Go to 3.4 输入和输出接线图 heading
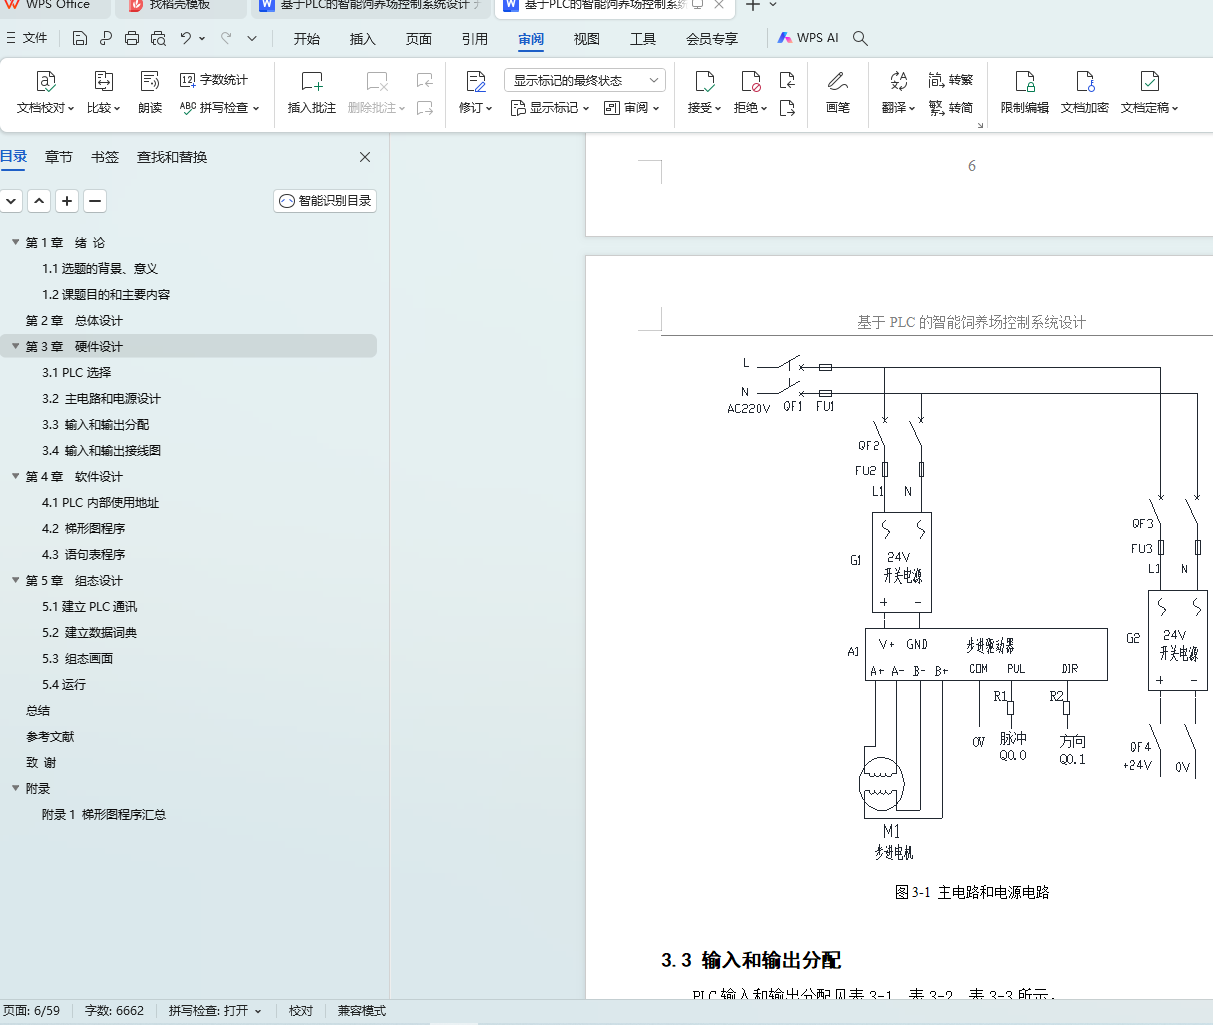Viewport: 1213px width, 1025px height. [x=101, y=450]
